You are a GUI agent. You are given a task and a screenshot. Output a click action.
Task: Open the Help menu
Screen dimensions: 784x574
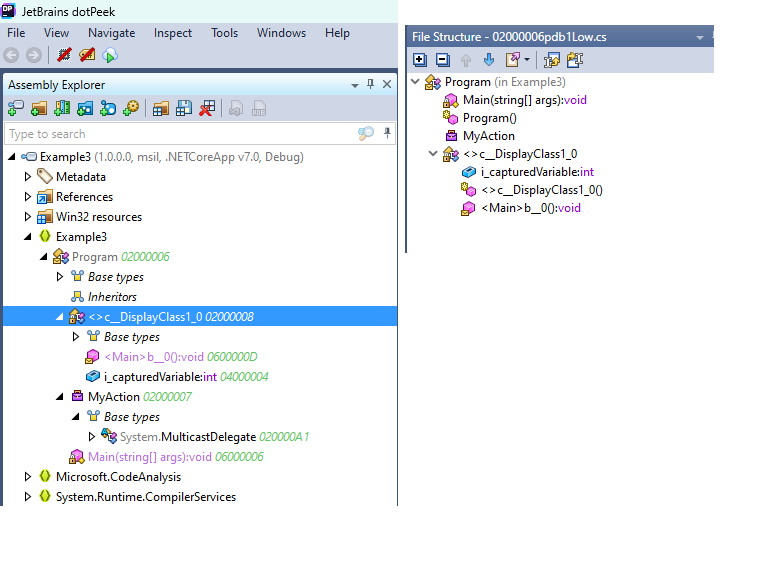[x=338, y=33]
